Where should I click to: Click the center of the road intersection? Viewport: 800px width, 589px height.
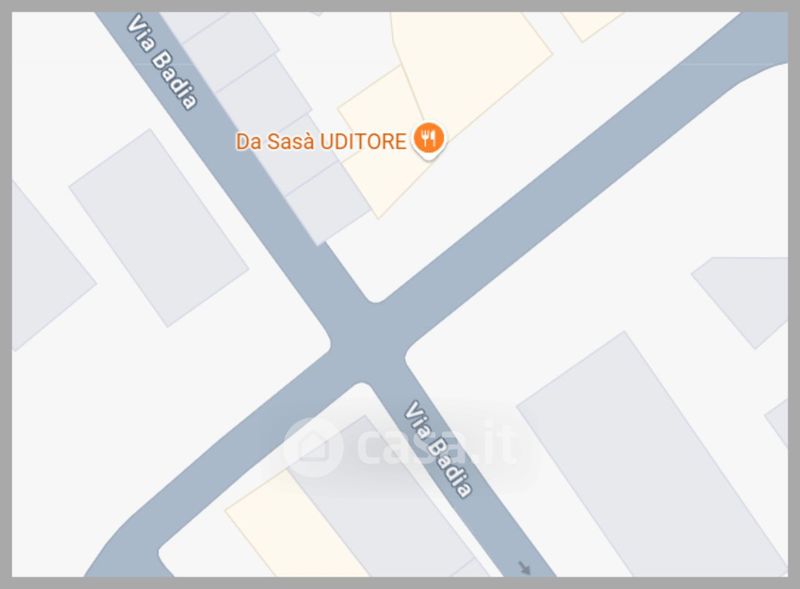(x=368, y=343)
